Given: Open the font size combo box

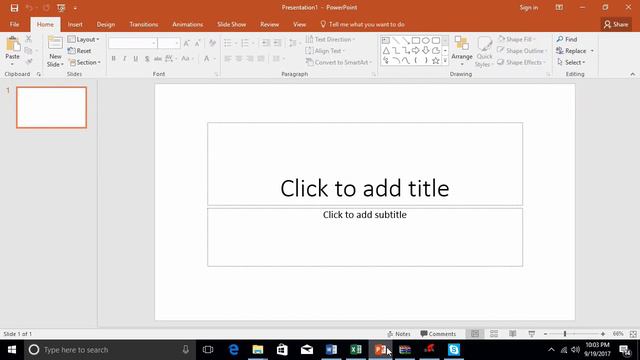Looking at the screenshot, I should [169, 43].
